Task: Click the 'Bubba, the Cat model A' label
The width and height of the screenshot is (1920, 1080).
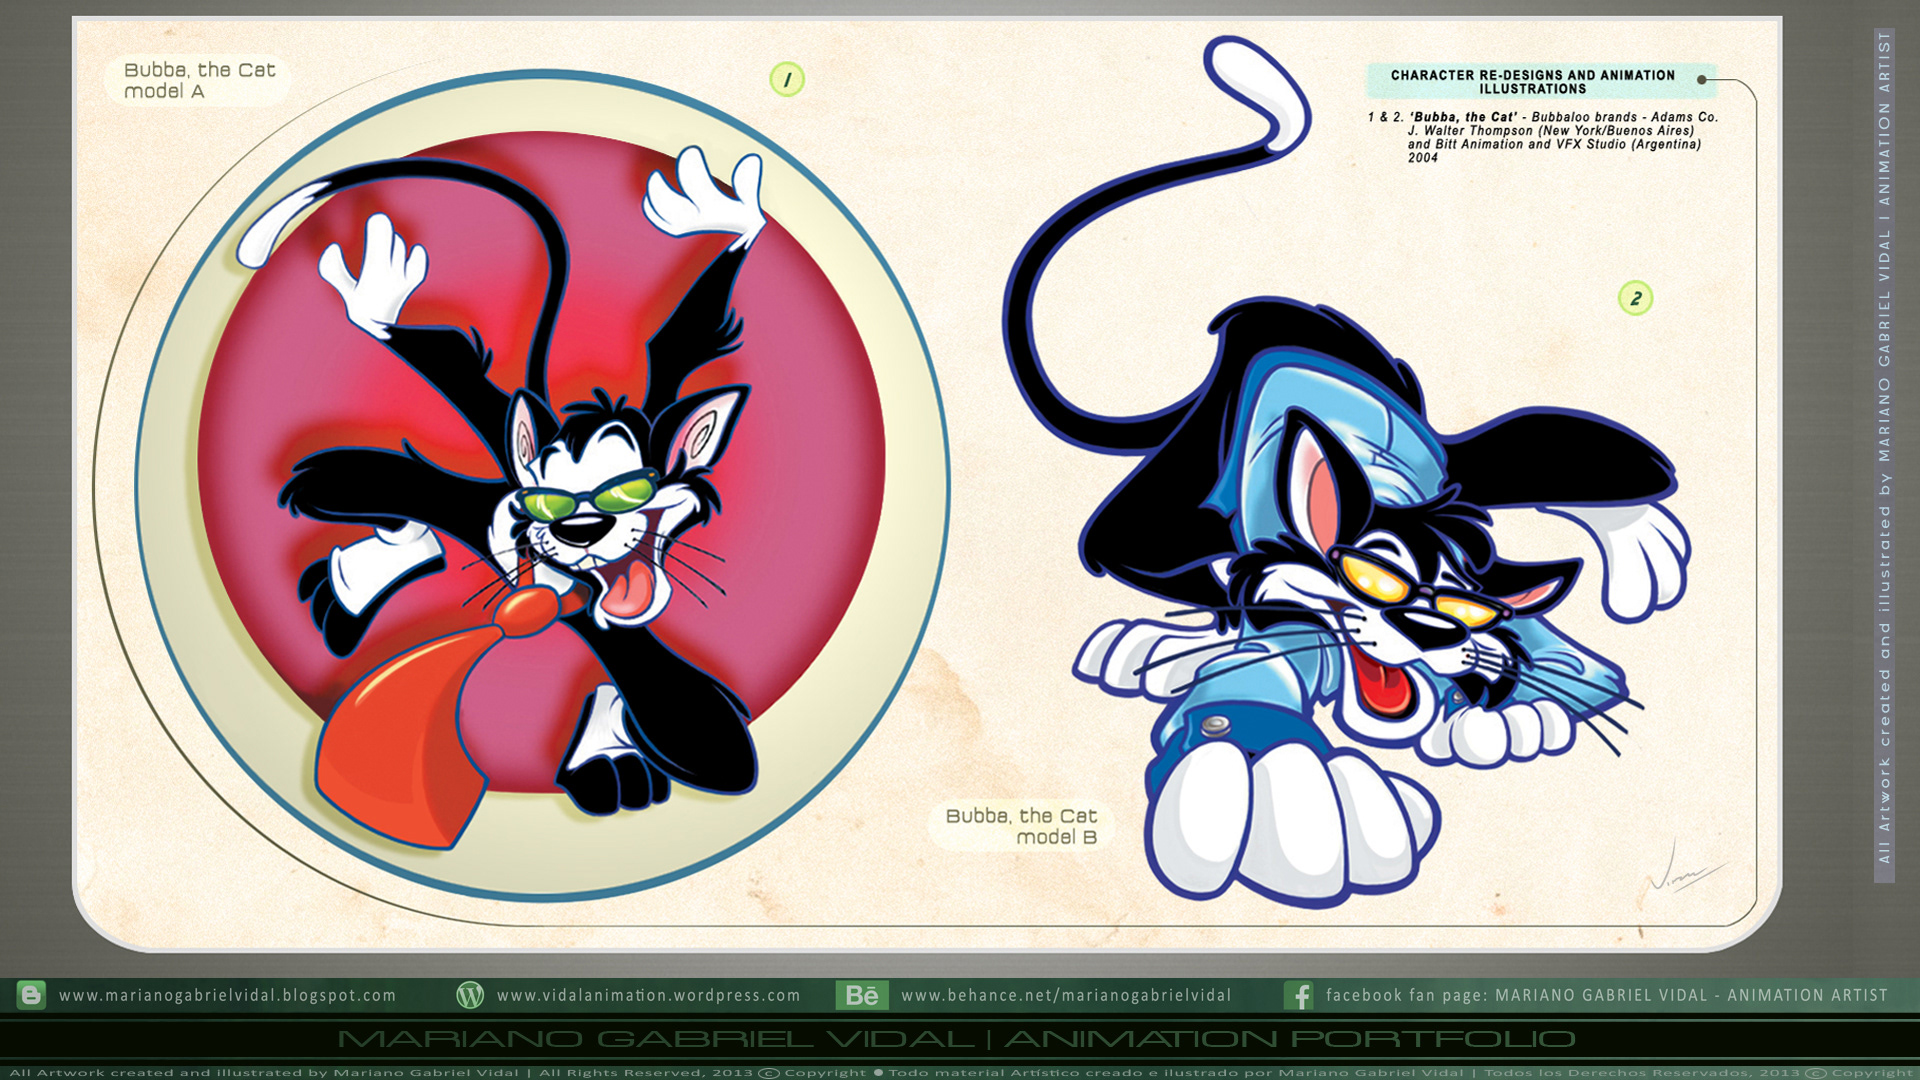Action: point(198,80)
